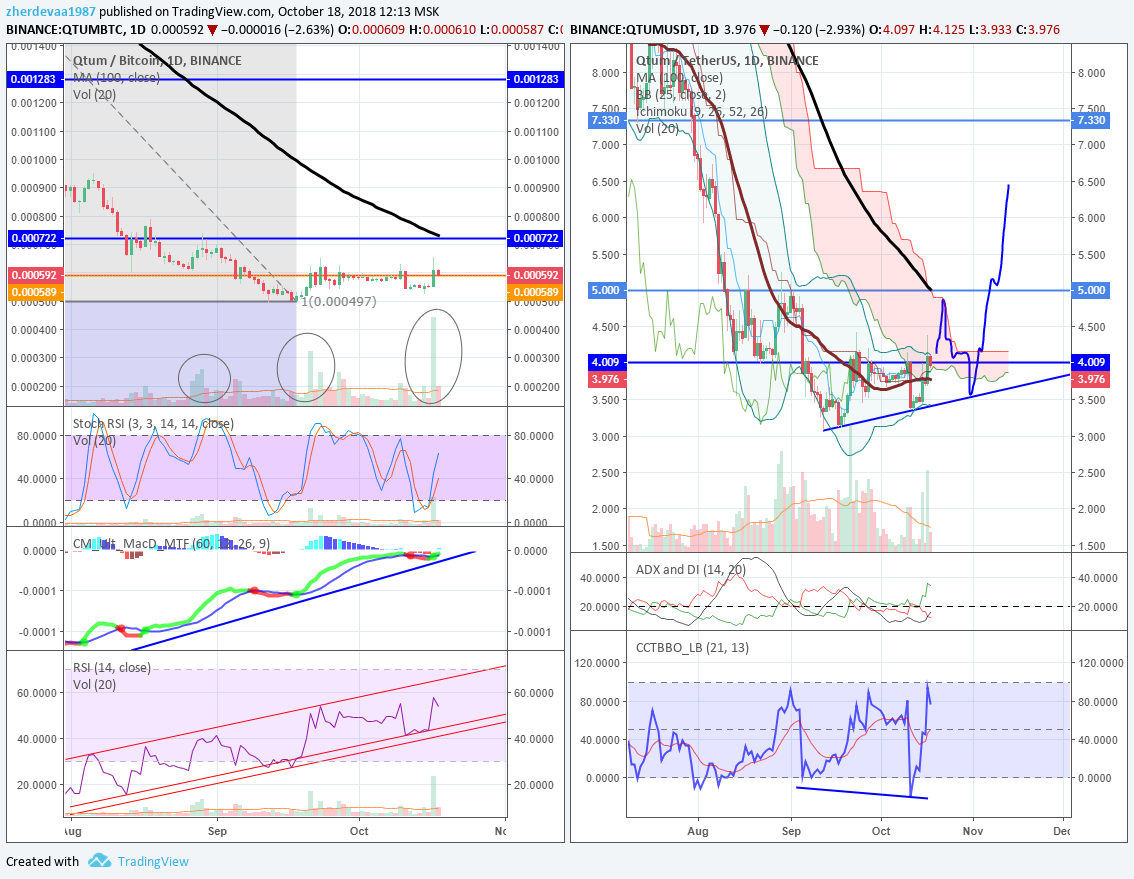Click red 0.000592 price label on left scale
Screen dimensions: 1134x879
tap(35, 275)
